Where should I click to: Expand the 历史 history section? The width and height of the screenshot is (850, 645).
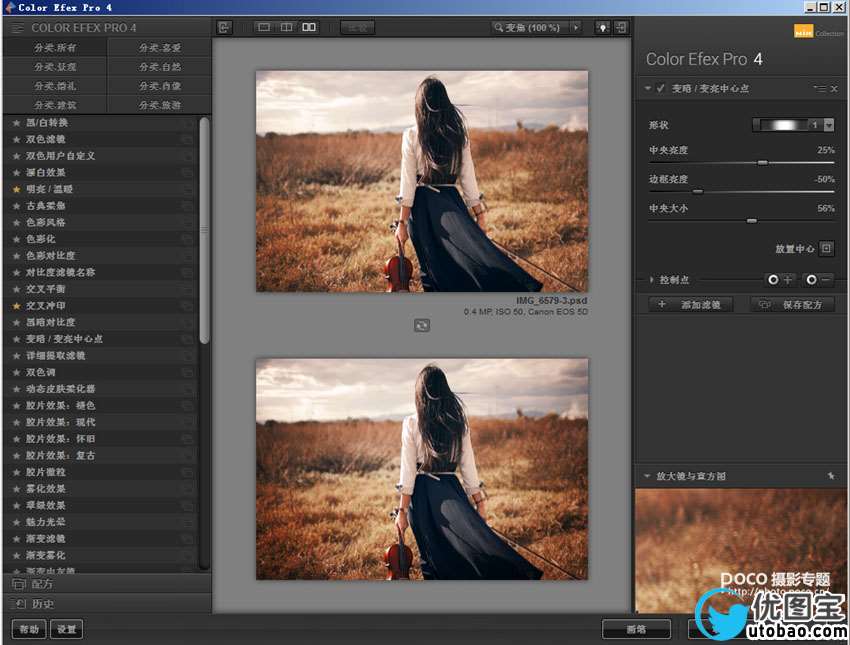tap(107, 603)
